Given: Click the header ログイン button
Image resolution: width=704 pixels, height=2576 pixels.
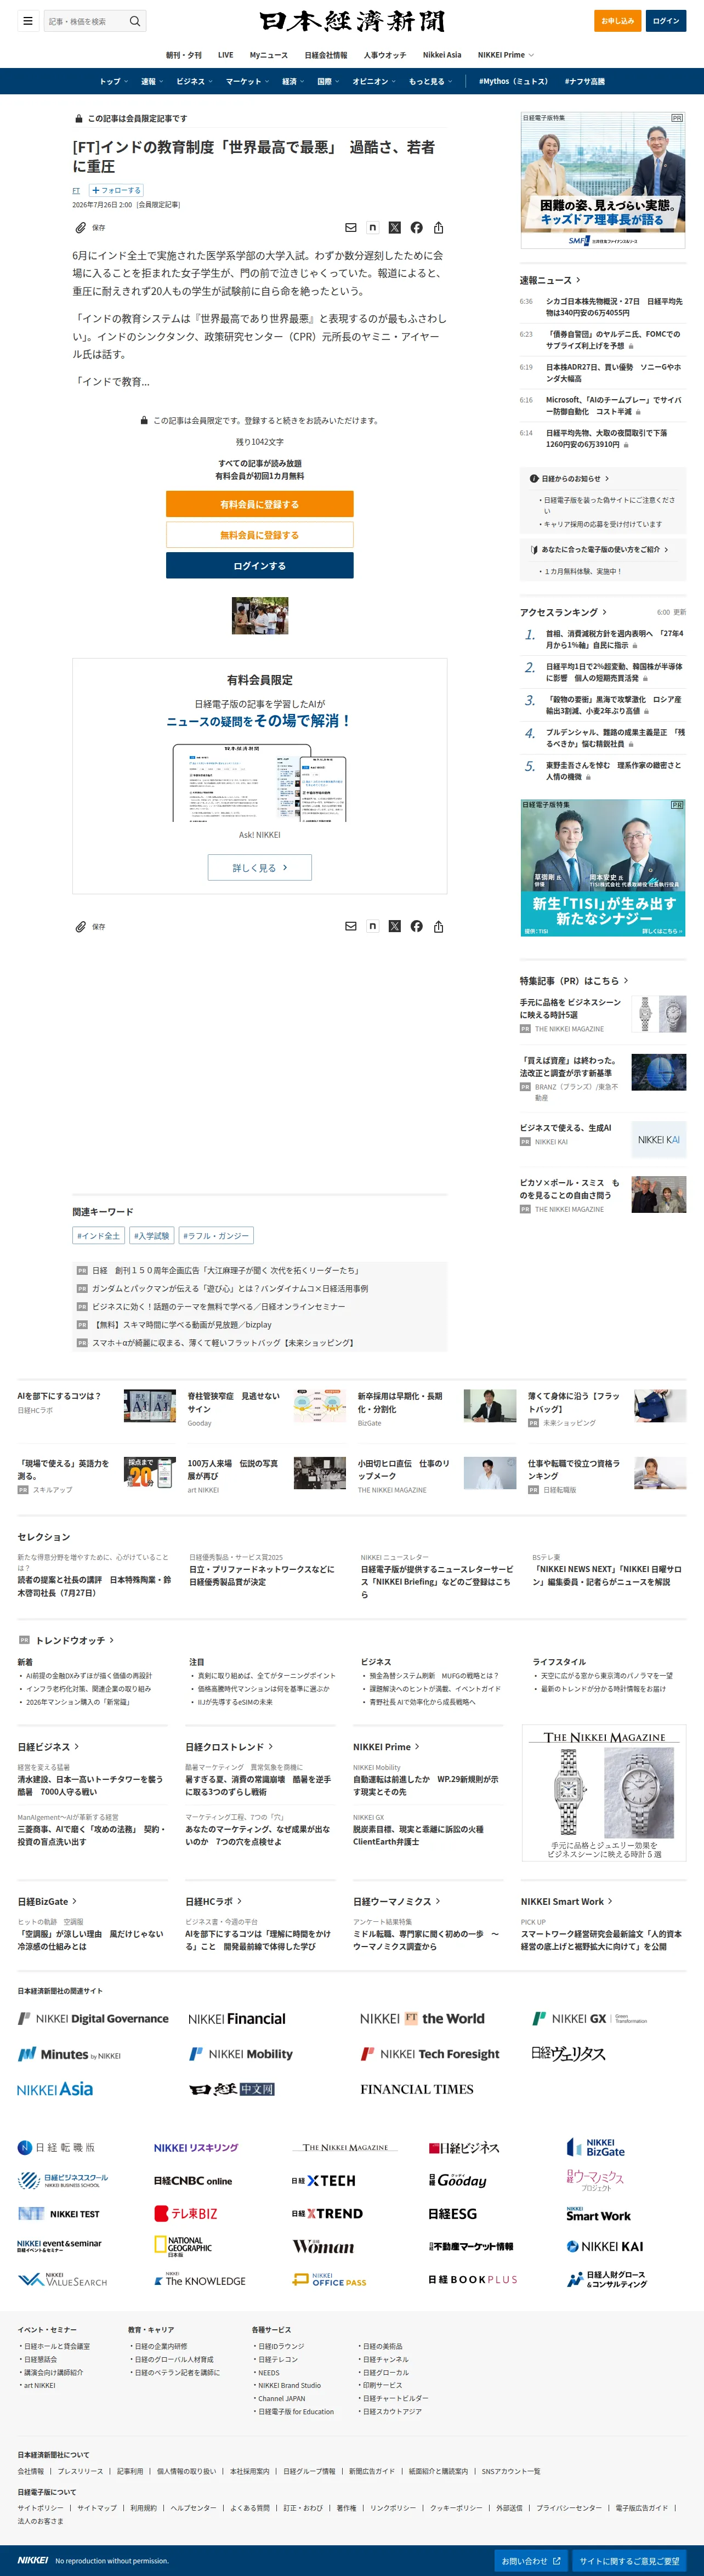Looking at the screenshot, I should click(x=666, y=21).
